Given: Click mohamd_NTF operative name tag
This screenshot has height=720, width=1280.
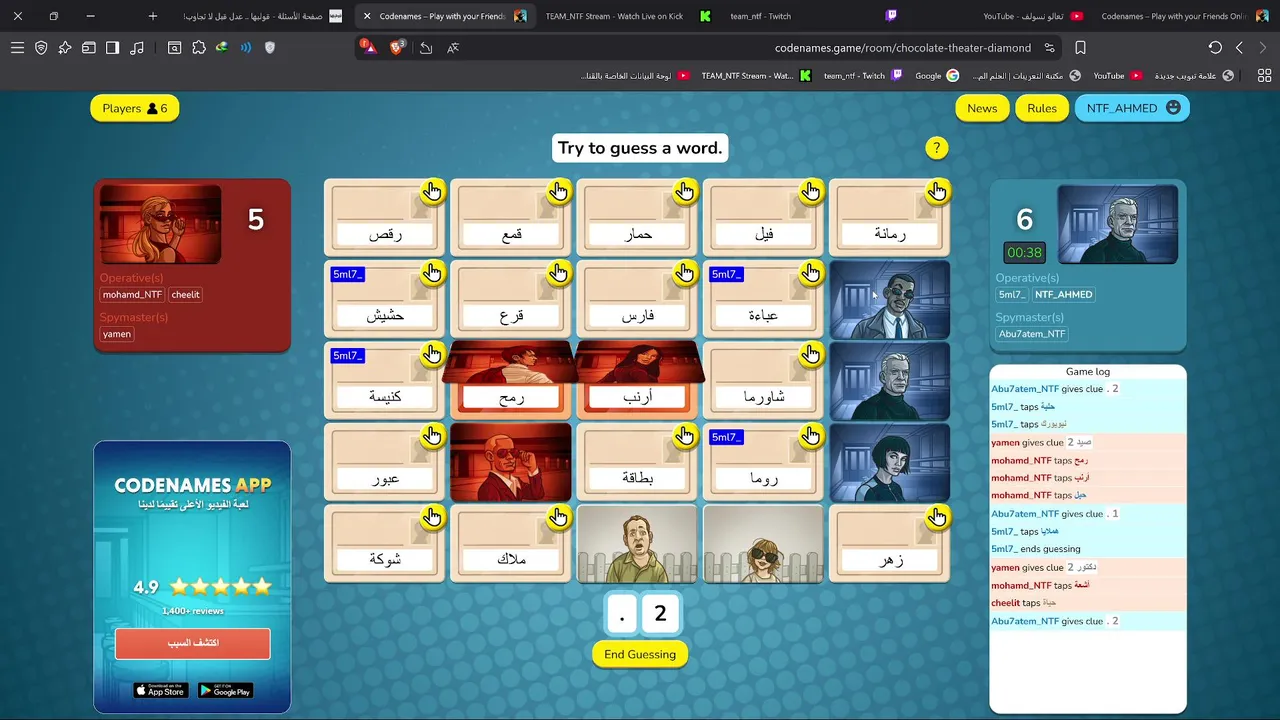Looking at the screenshot, I should point(132,295).
